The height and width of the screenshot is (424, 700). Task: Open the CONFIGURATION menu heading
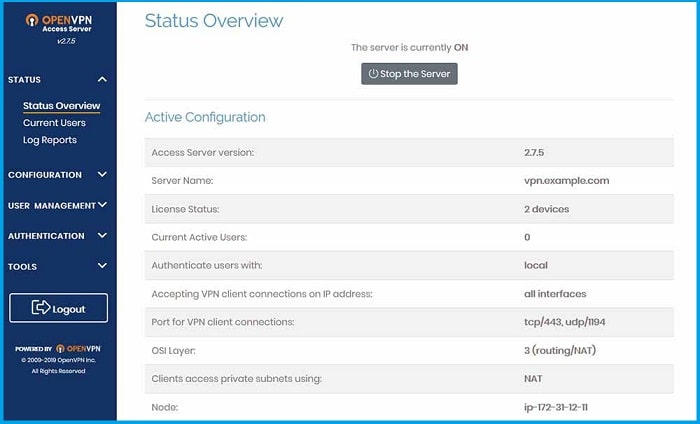pyautogui.click(x=45, y=175)
